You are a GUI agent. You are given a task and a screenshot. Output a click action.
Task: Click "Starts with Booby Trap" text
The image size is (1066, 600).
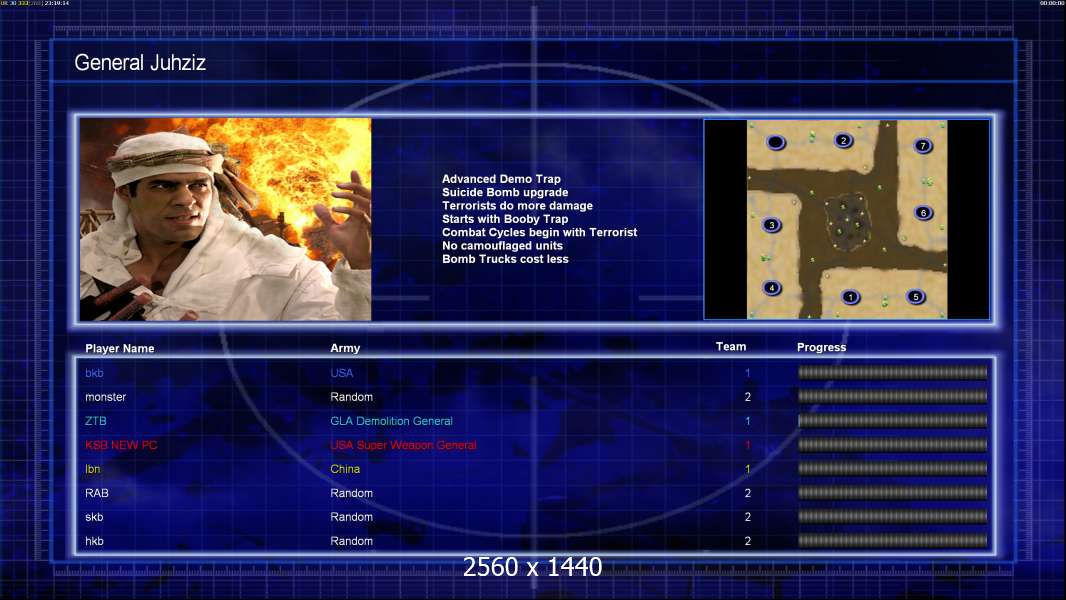(505, 219)
